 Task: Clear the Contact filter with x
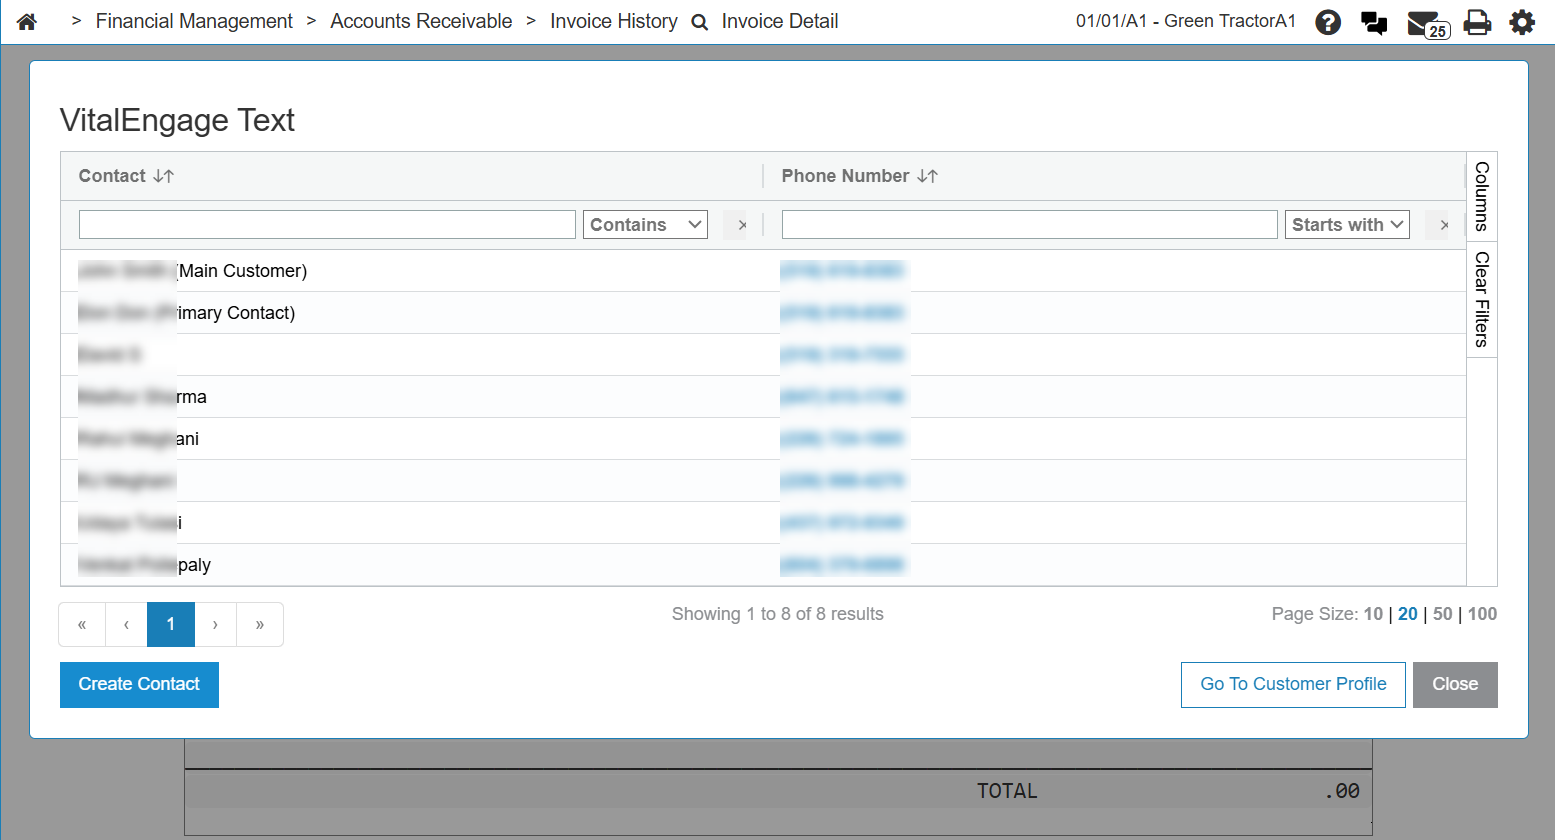[742, 225]
